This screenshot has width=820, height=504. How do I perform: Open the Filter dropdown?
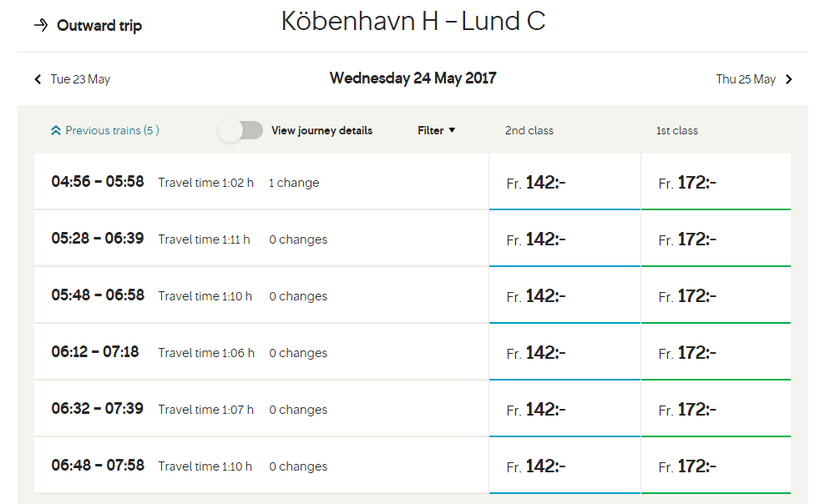[436, 130]
